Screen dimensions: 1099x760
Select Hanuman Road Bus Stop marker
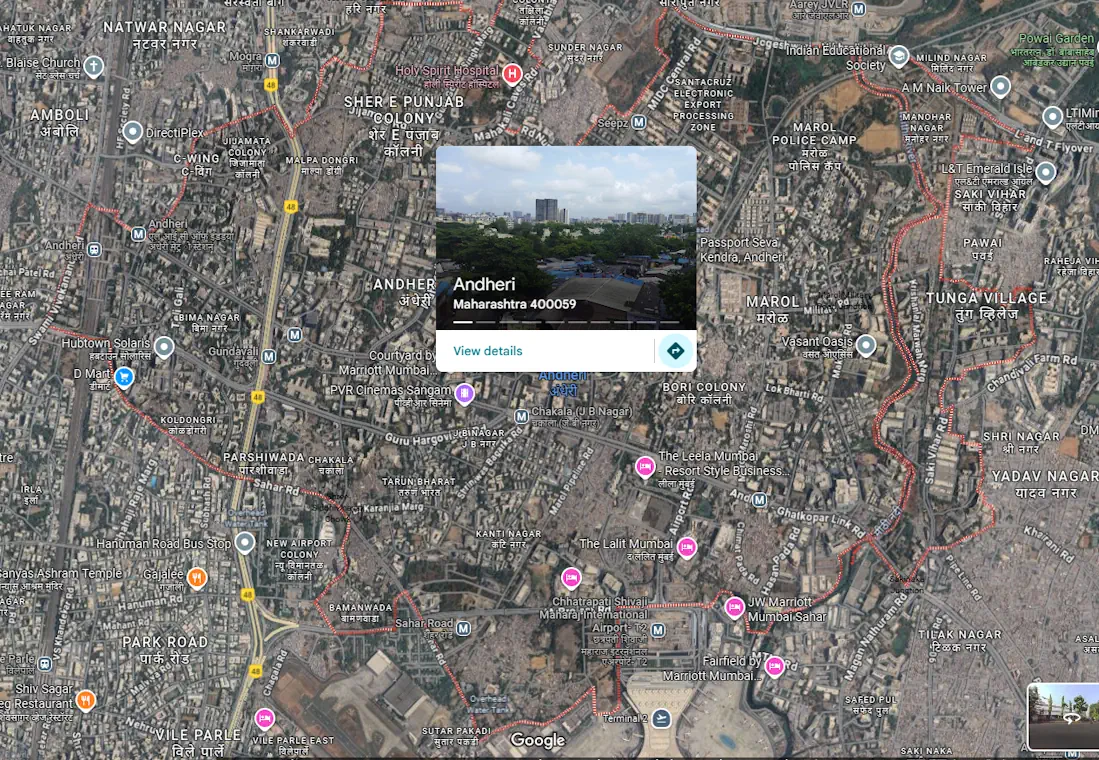245,543
